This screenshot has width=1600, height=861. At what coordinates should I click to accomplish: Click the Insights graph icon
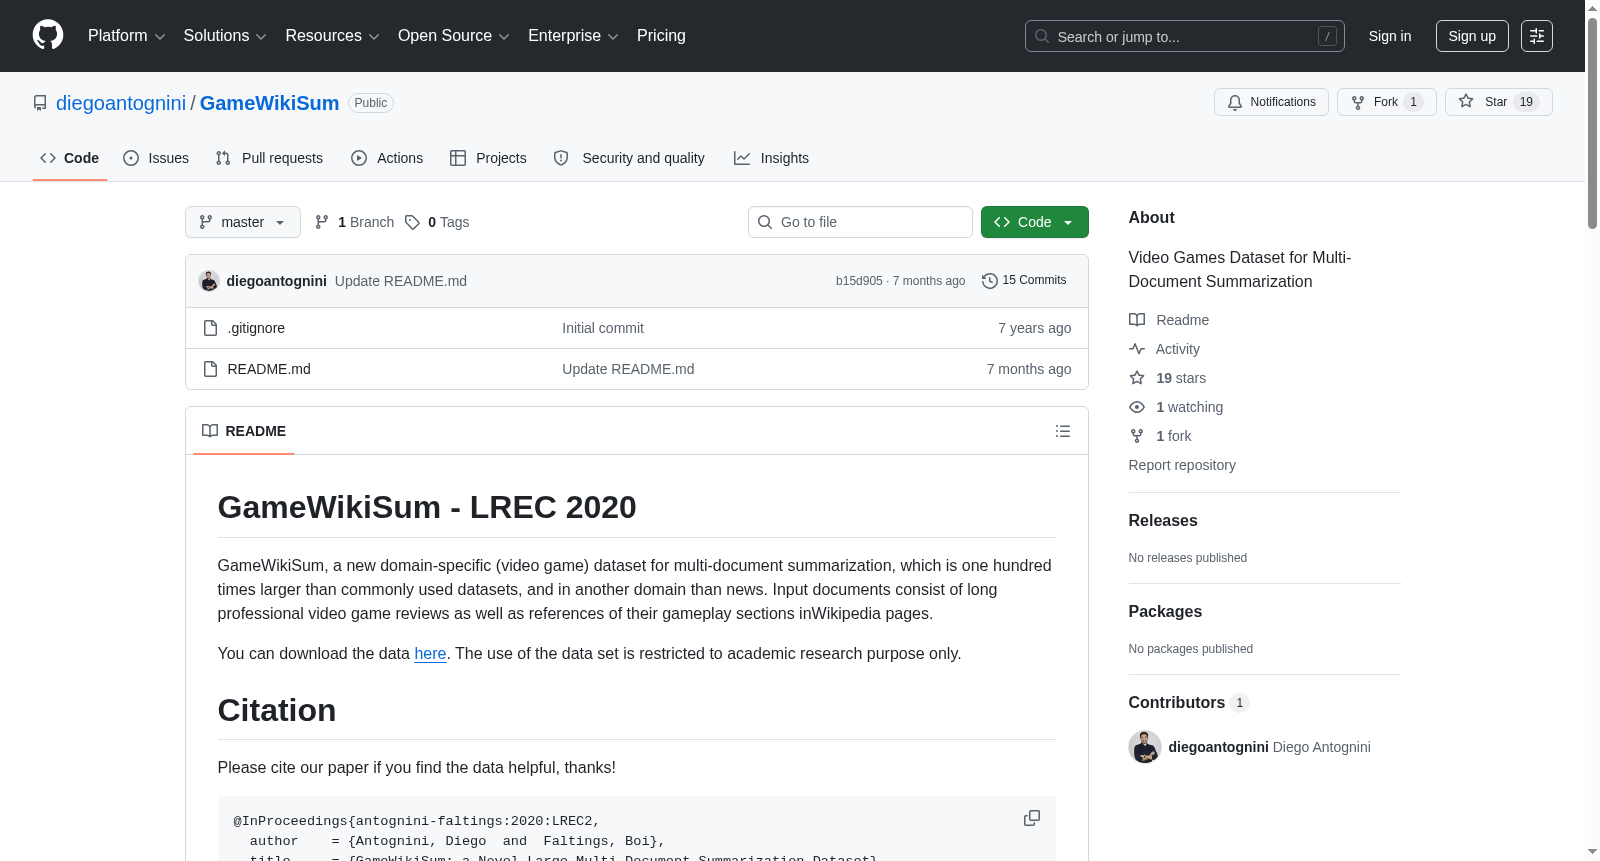pyautogui.click(x=742, y=158)
